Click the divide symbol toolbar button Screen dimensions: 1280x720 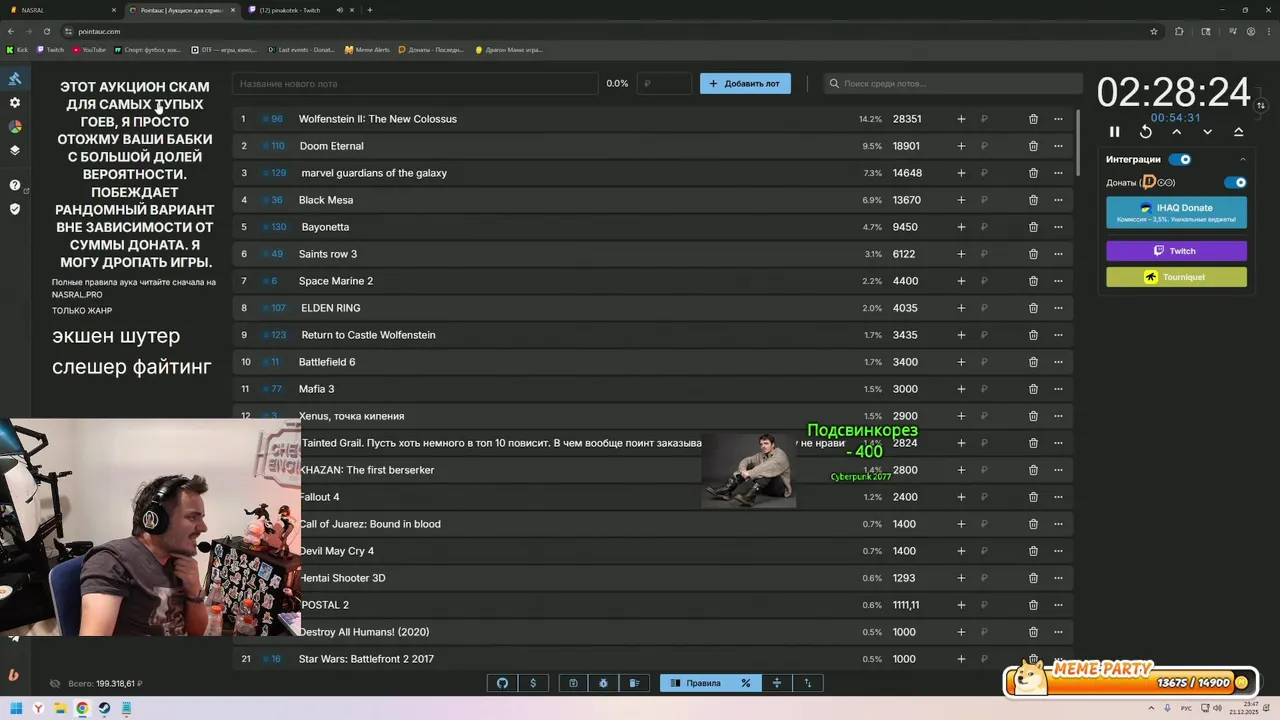[x=776, y=683]
